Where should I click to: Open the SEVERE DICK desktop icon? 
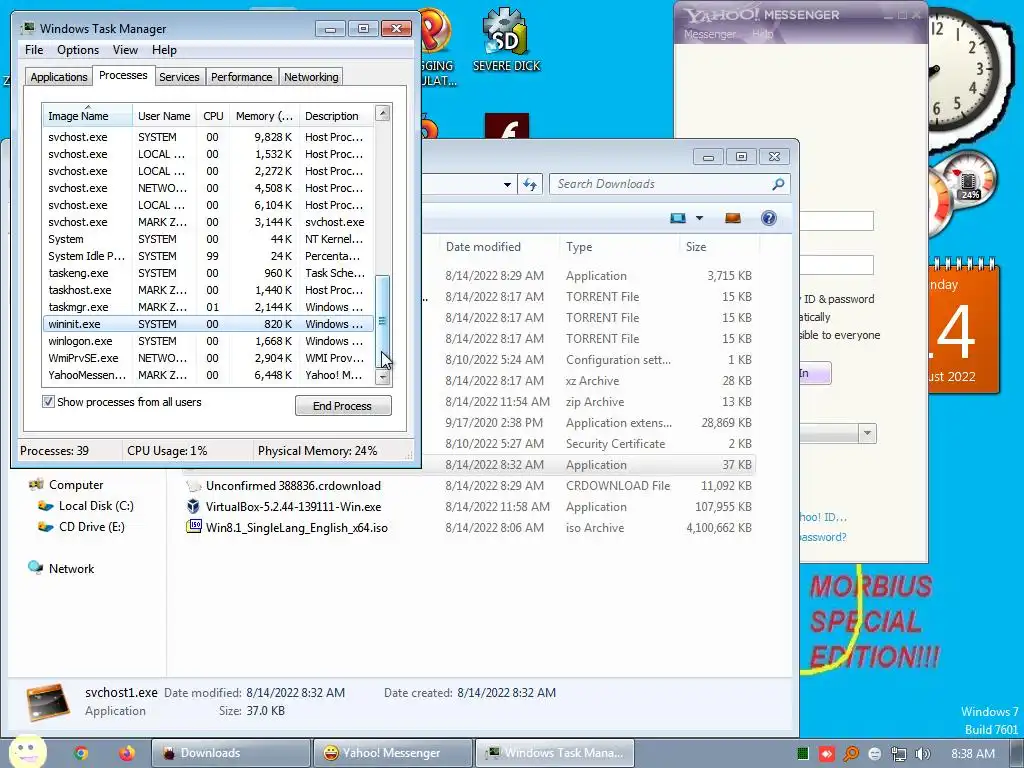[x=506, y=39]
